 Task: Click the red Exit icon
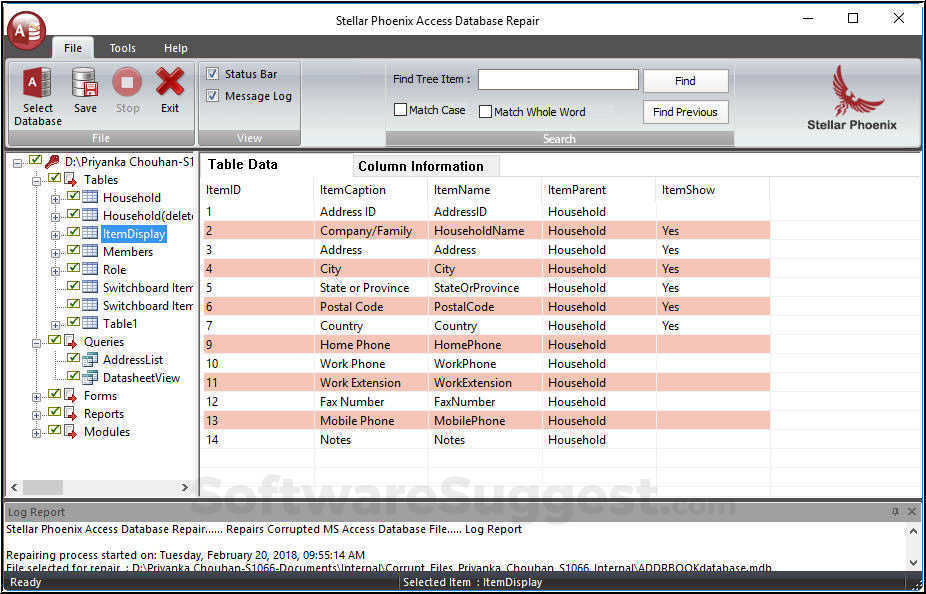[170, 82]
